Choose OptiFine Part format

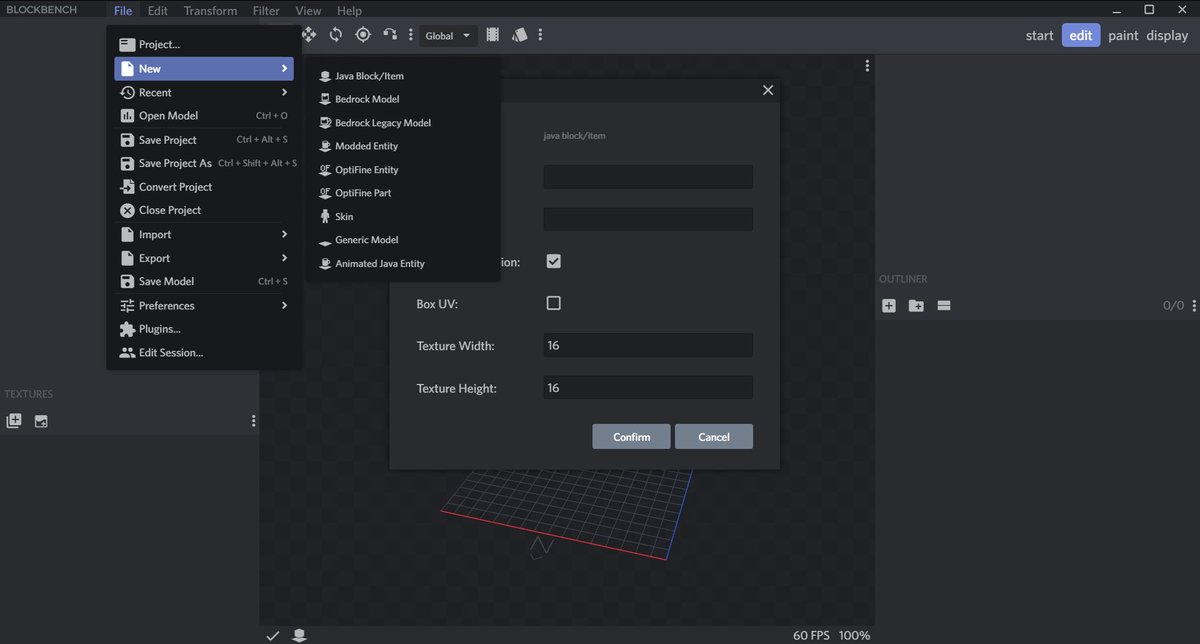pos(403,193)
